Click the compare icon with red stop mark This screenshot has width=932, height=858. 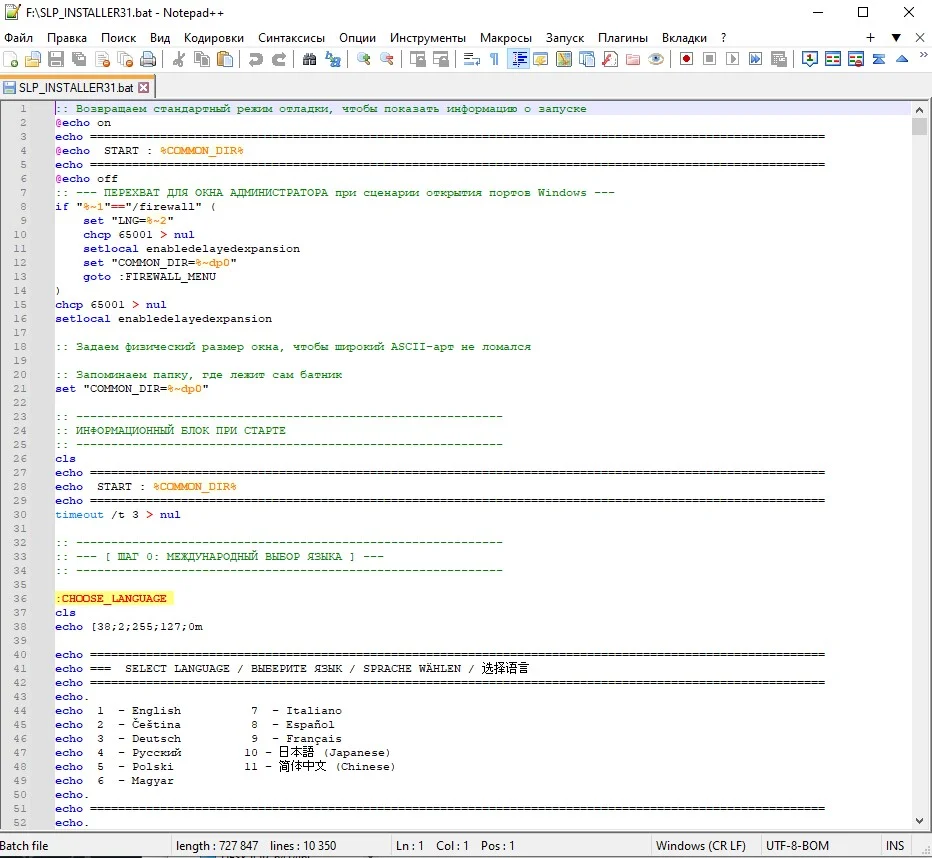click(x=856, y=59)
